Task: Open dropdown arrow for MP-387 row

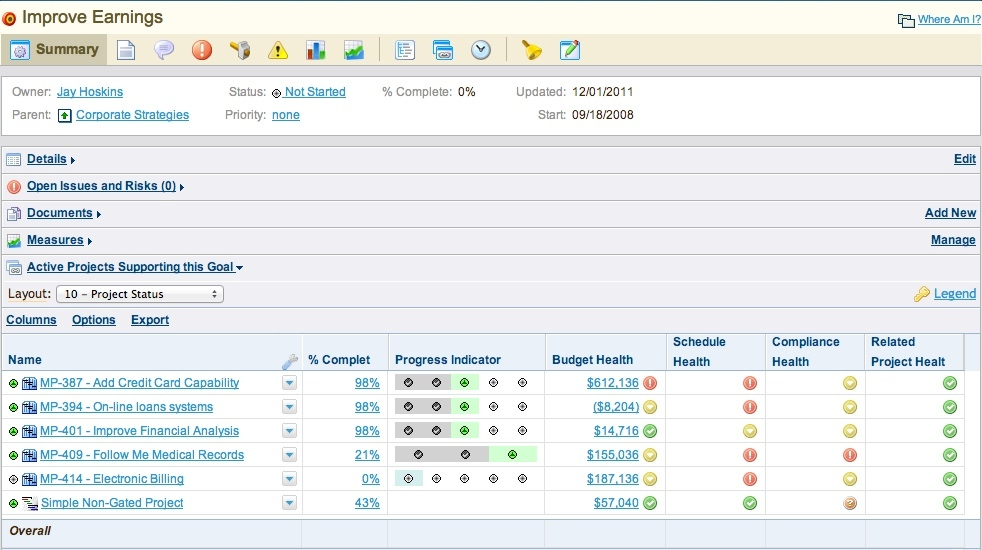Action: 289,383
